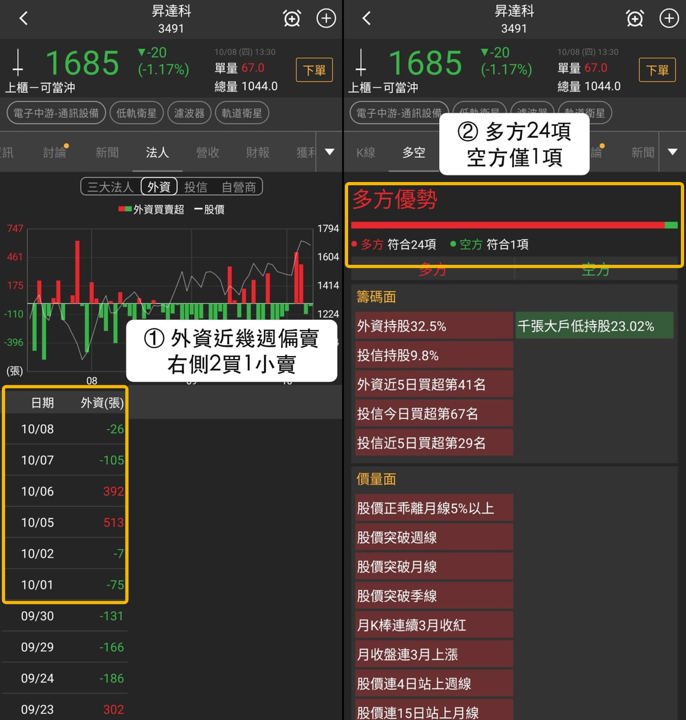The image size is (686, 720).
Task: Open 股價連4日站上週線 item
Action: point(433,683)
